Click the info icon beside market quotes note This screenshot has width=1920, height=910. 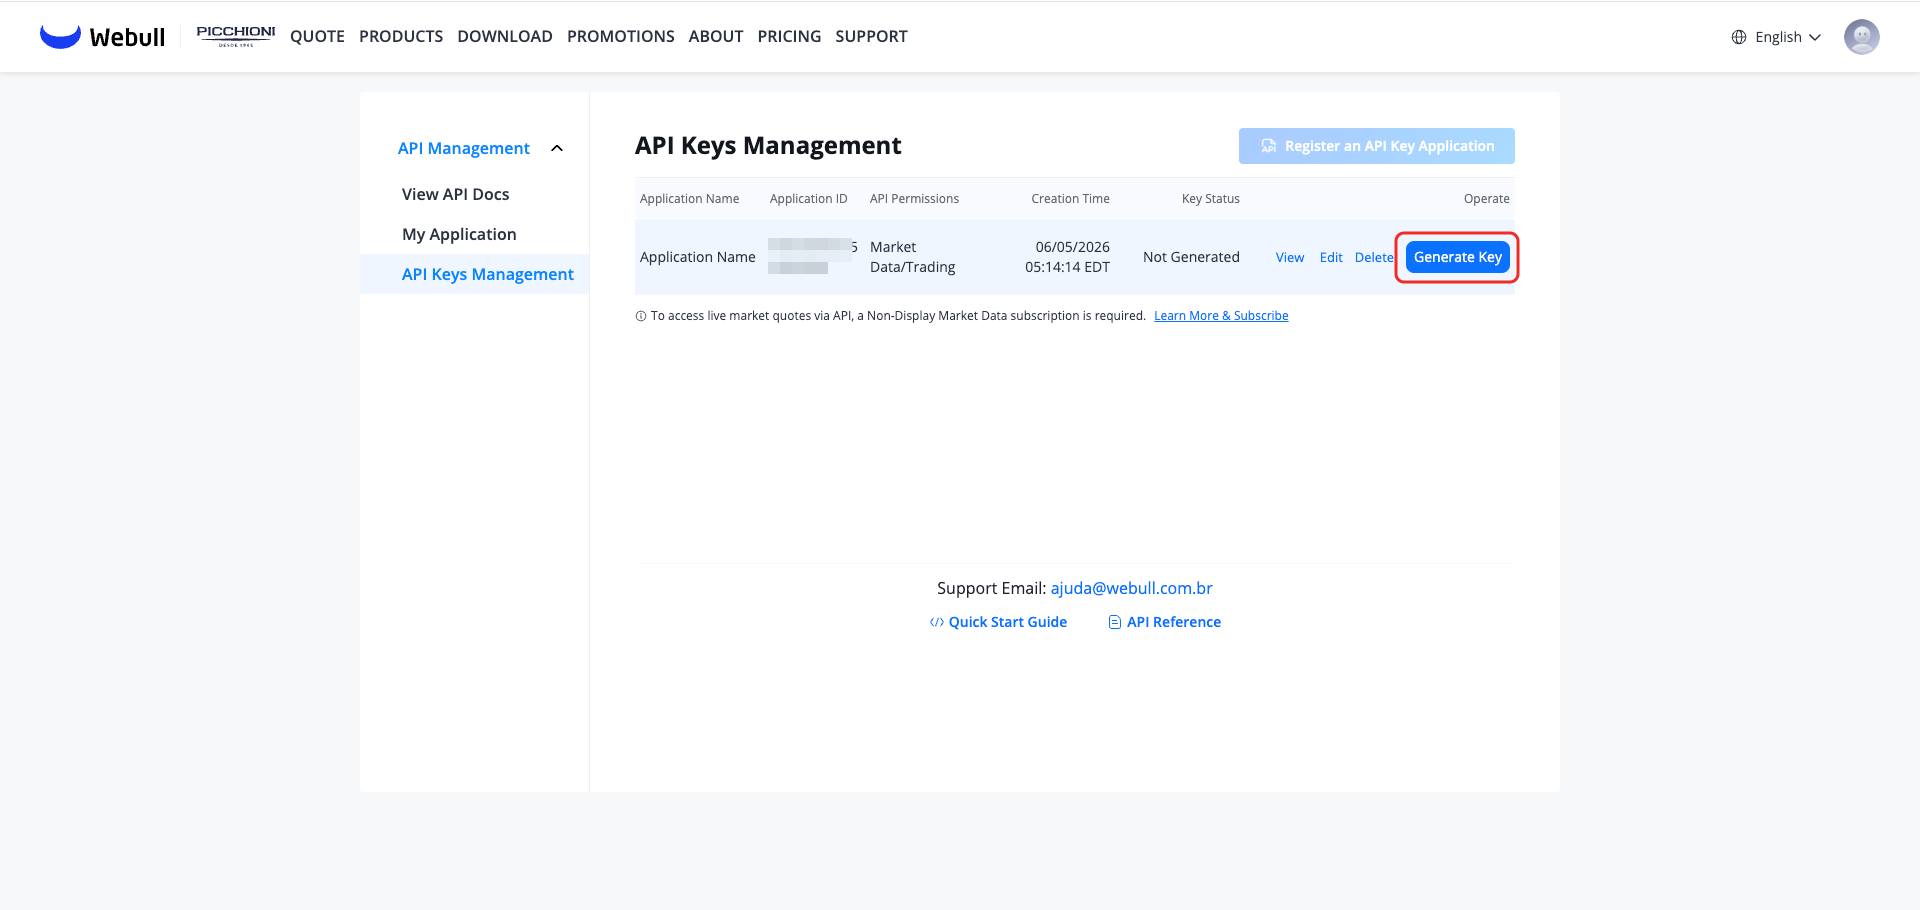(x=641, y=316)
